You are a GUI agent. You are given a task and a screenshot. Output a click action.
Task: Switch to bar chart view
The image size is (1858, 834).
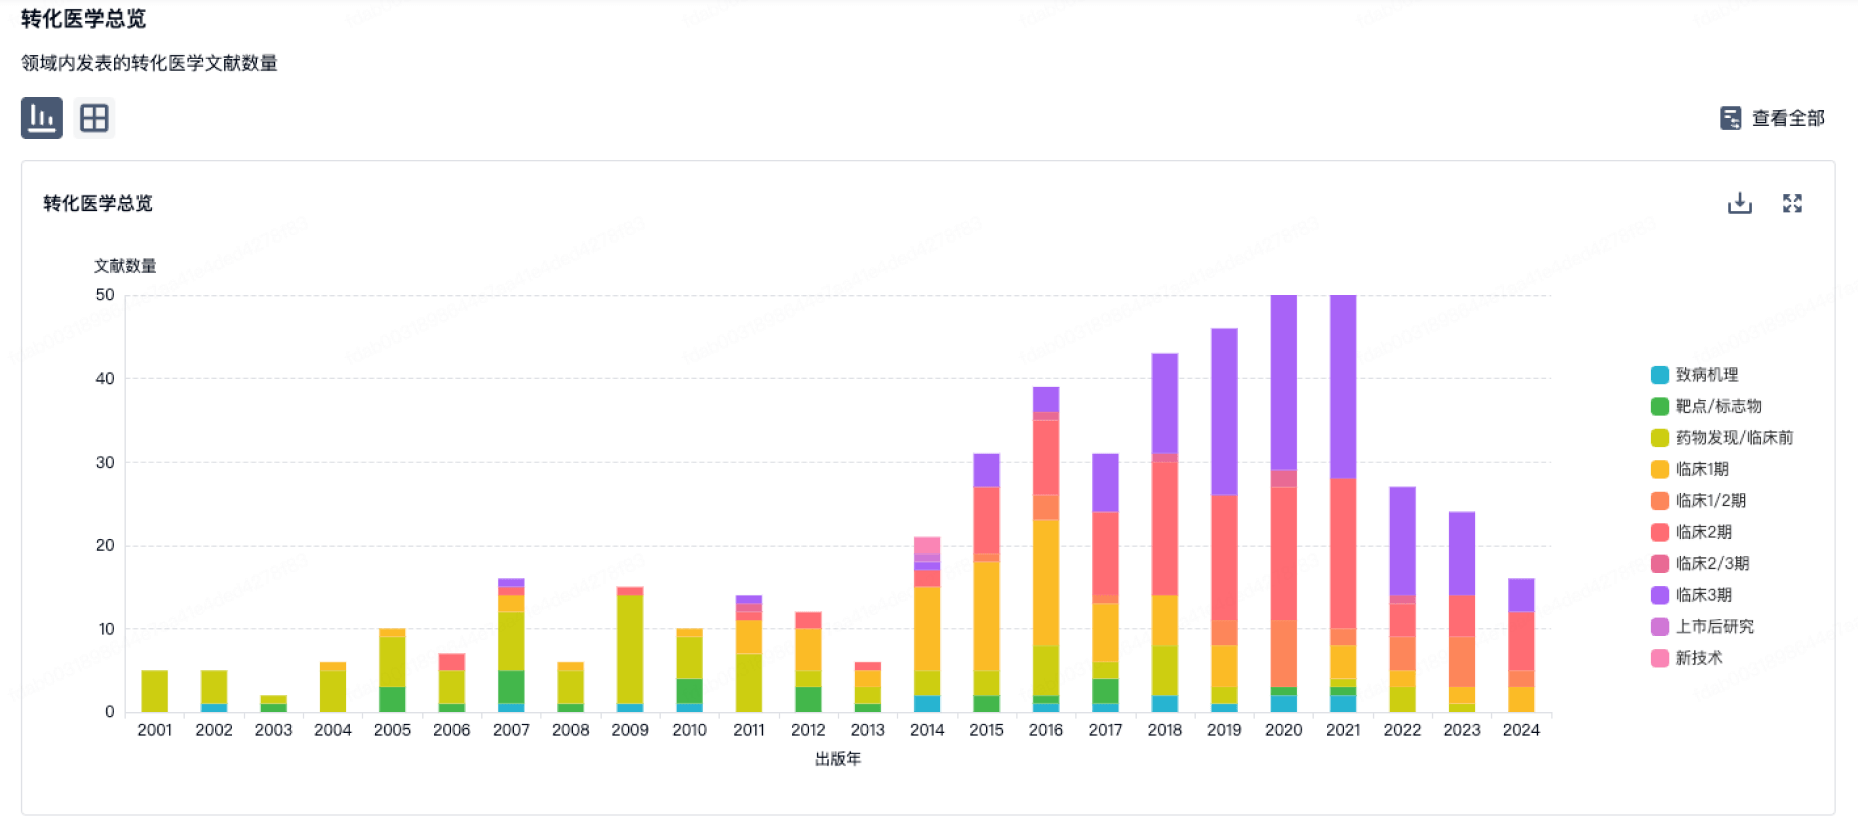pyautogui.click(x=42, y=118)
